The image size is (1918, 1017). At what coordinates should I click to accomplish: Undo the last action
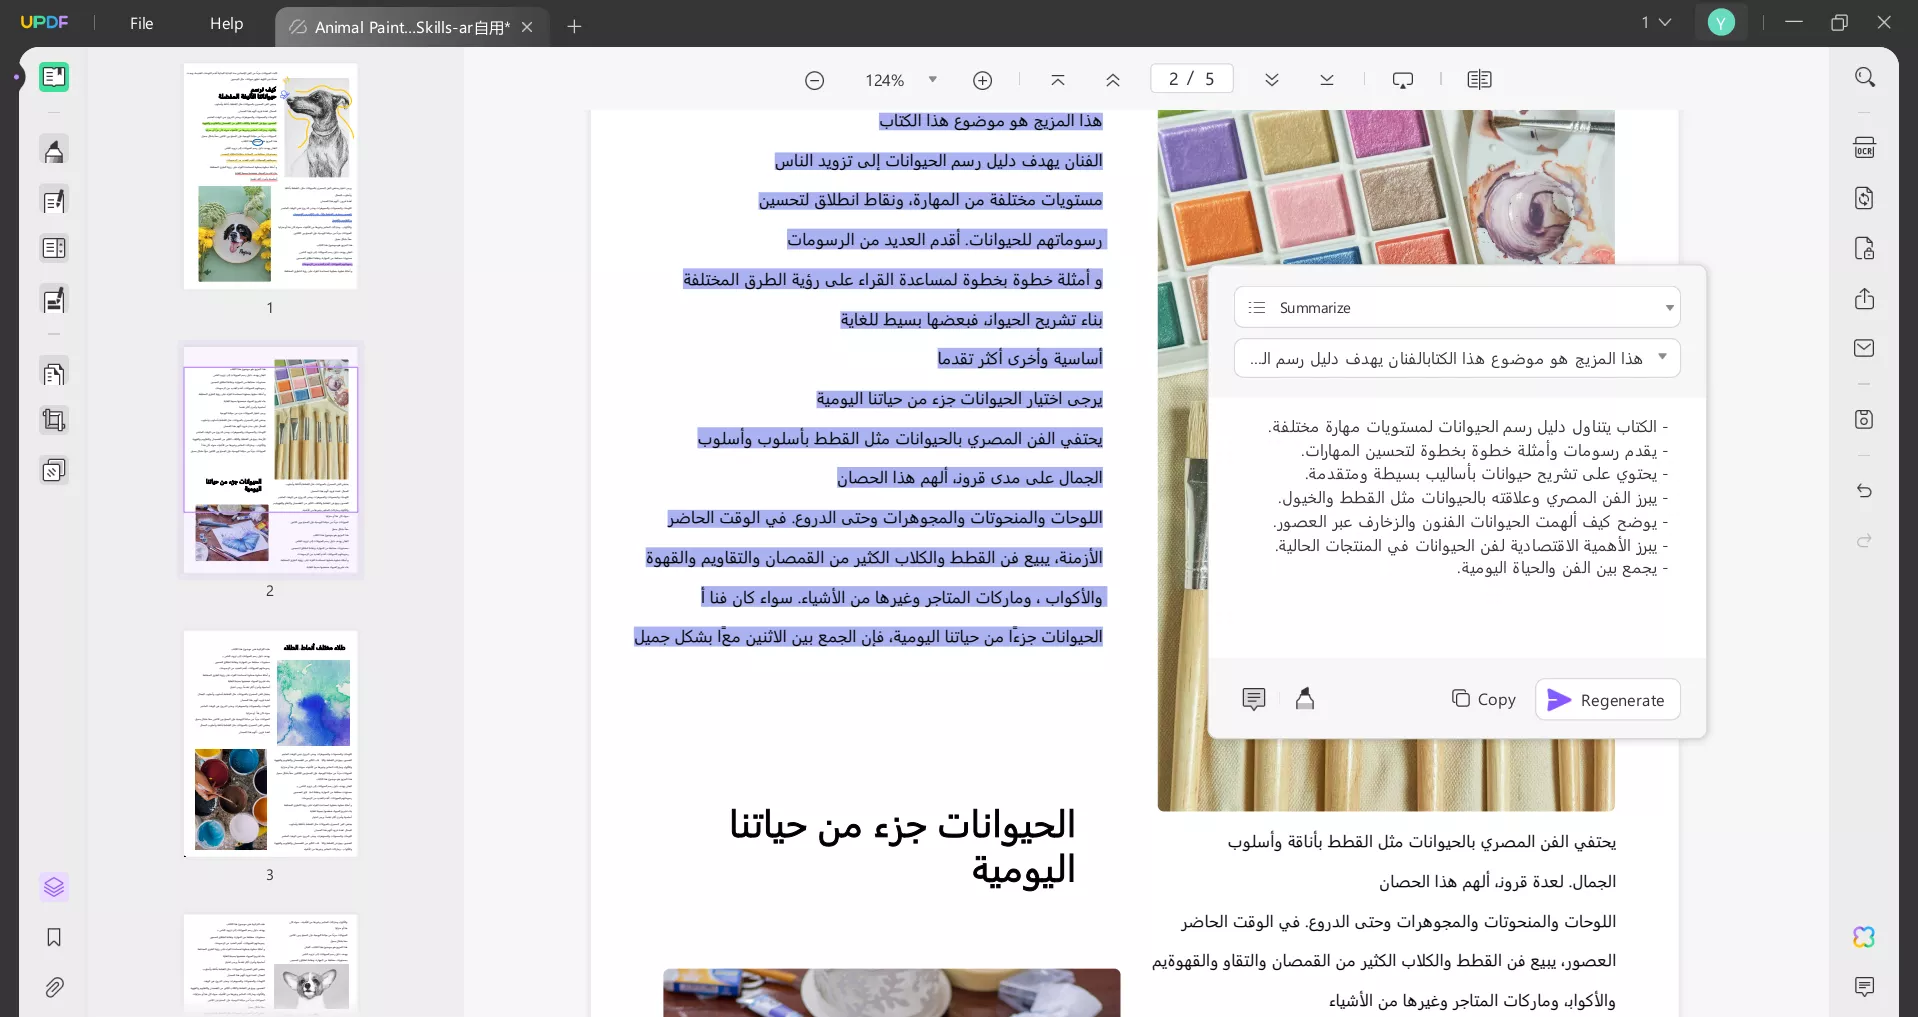click(1865, 492)
